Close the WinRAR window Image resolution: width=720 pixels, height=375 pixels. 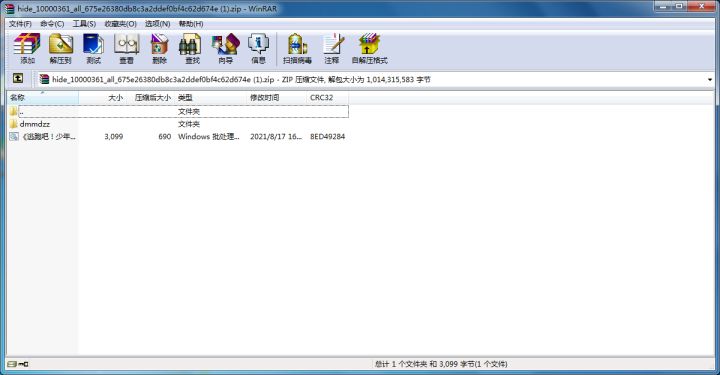(x=701, y=6)
